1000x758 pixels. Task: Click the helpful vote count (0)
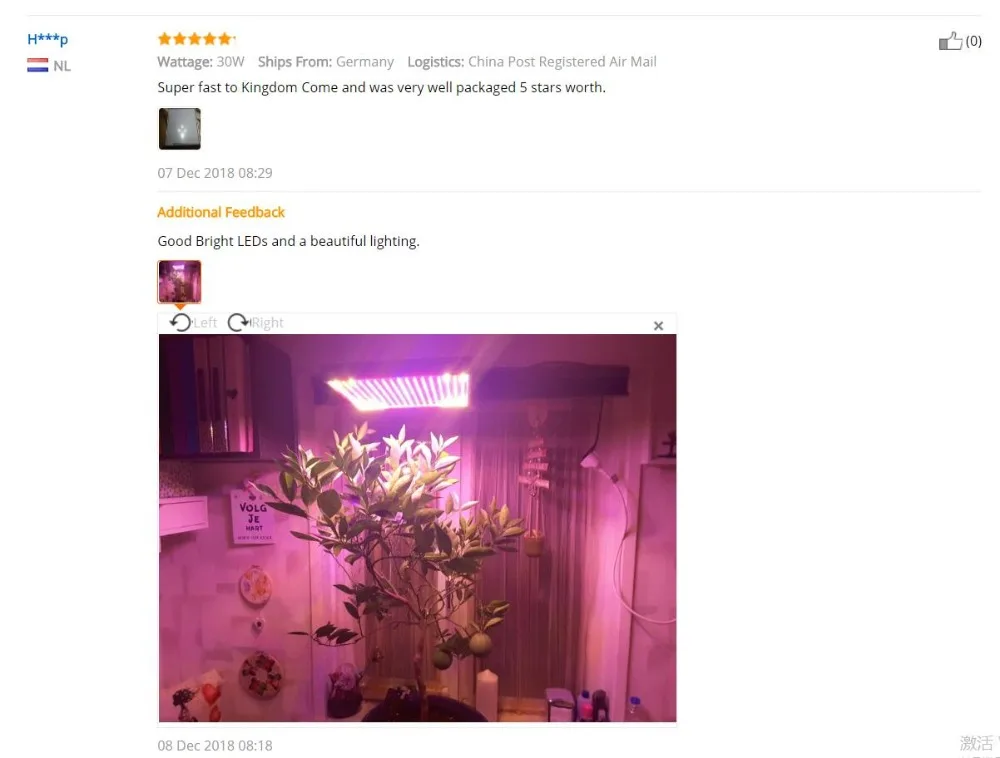973,41
